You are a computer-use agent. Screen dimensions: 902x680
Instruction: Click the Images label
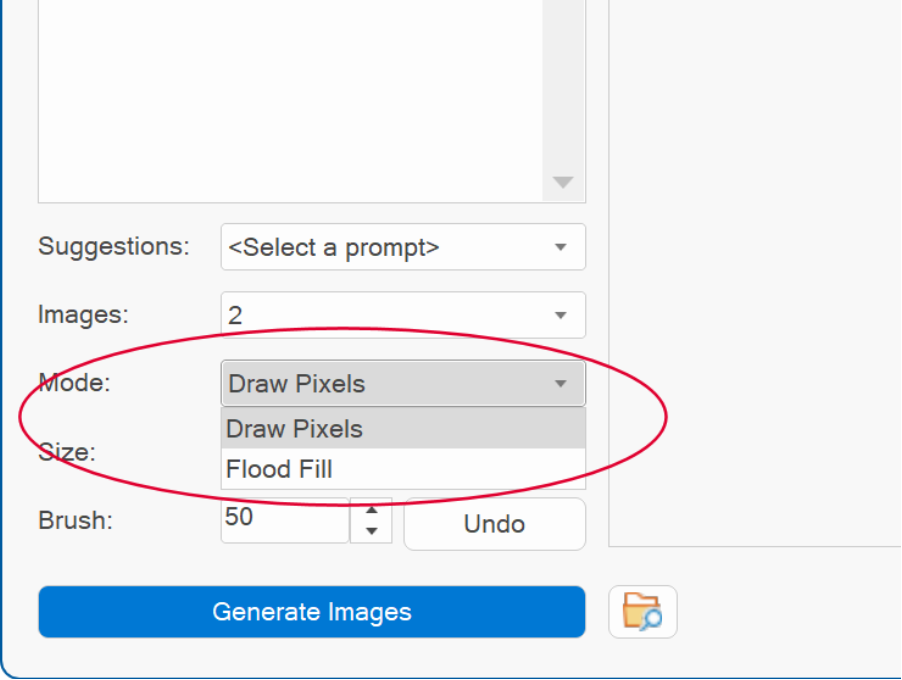(x=84, y=315)
